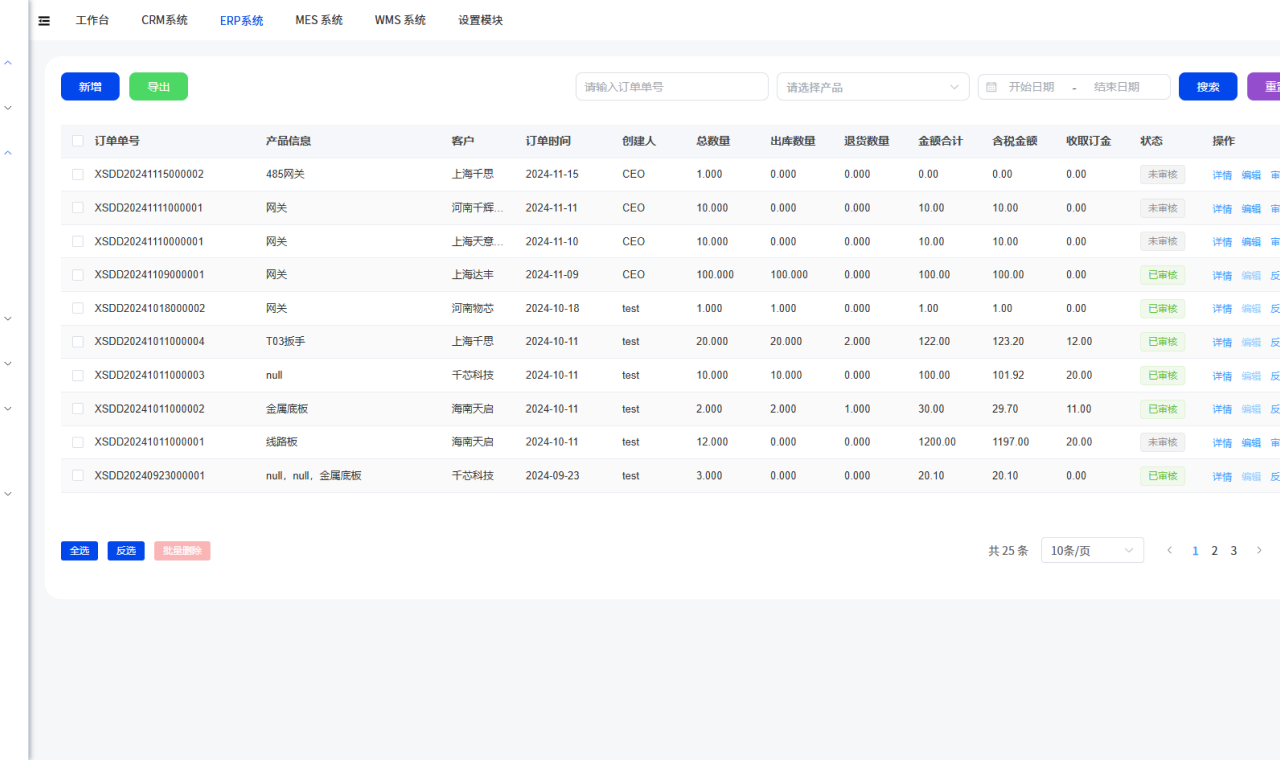The image size is (1280, 760).
Task: Click the 批量删除 batch delete button
Action: click(182, 551)
